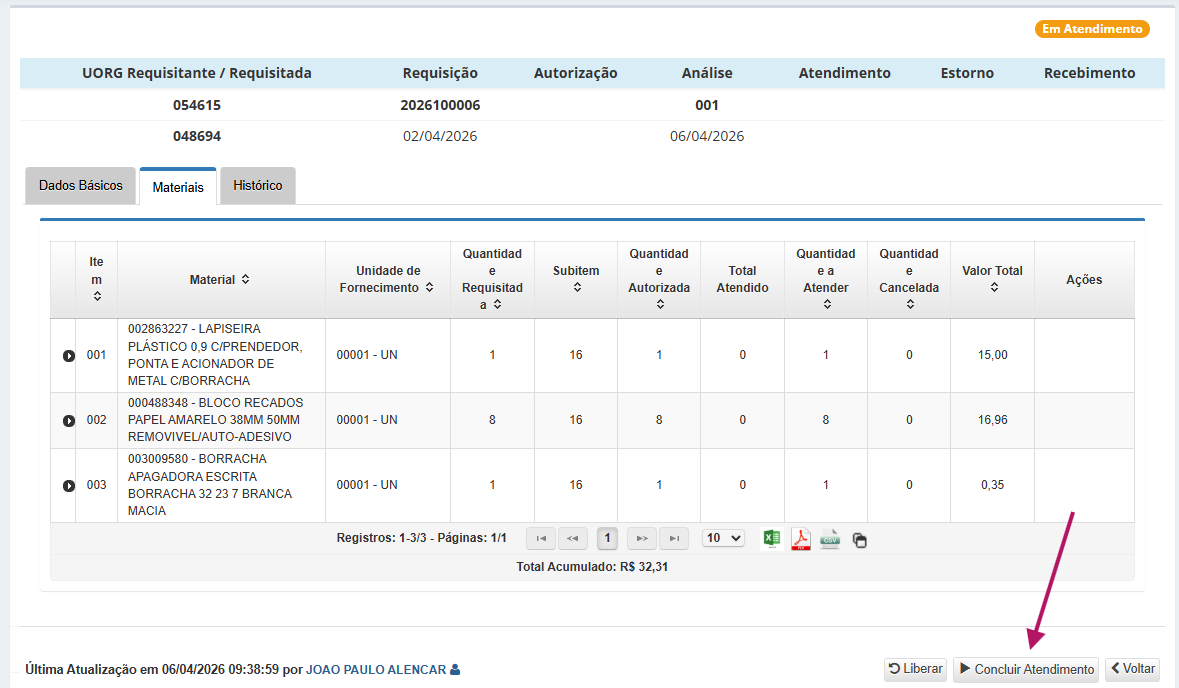Image resolution: width=1179 pixels, height=688 pixels.
Task: Open the rows-per-page dropdown
Action: (723, 538)
